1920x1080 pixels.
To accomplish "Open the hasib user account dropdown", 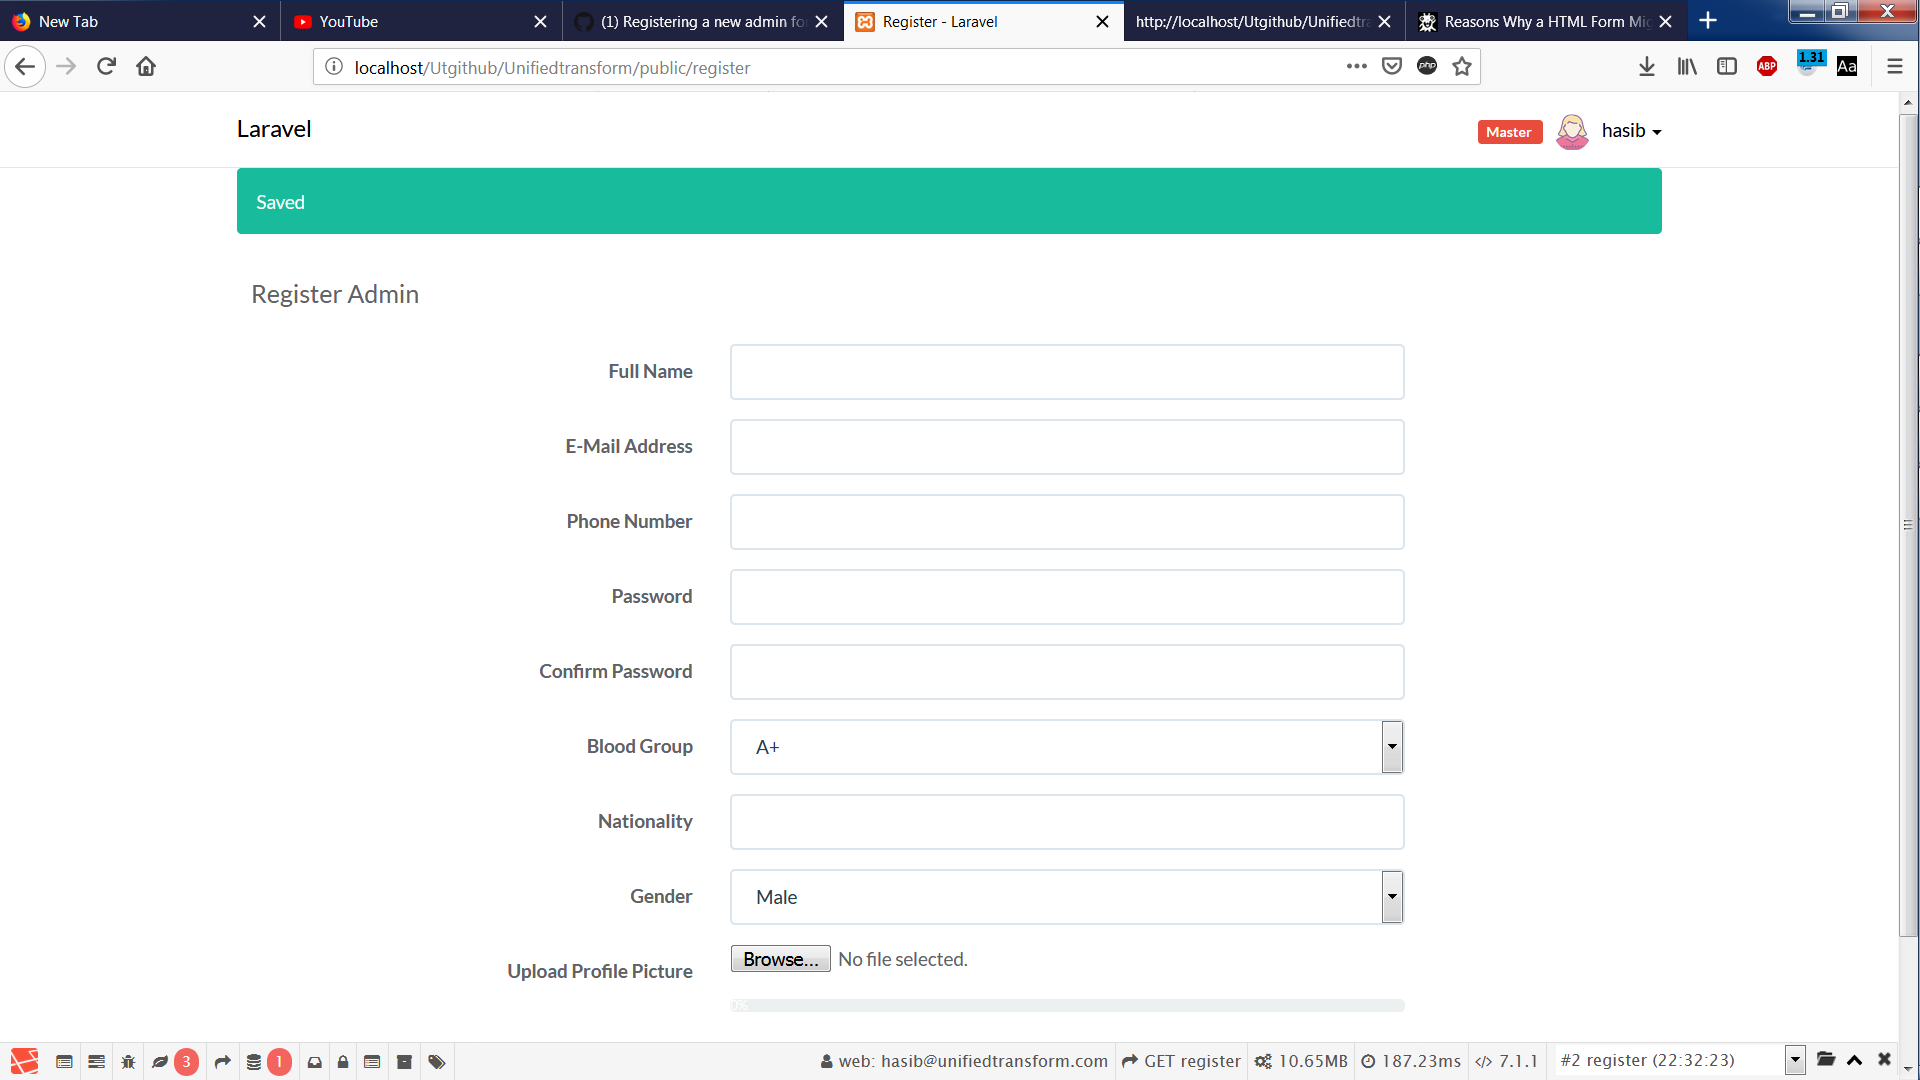I will click(x=1630, y=131).
